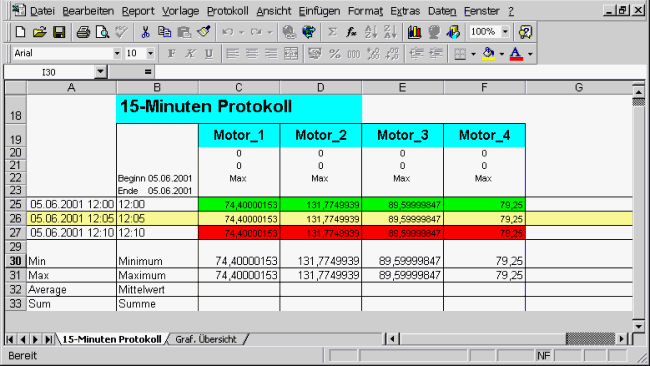Run the spelling check icon

[x=121, y=32]
